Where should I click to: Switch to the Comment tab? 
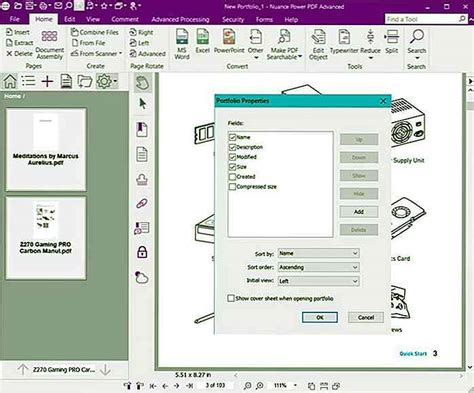[x=125, y=19]
